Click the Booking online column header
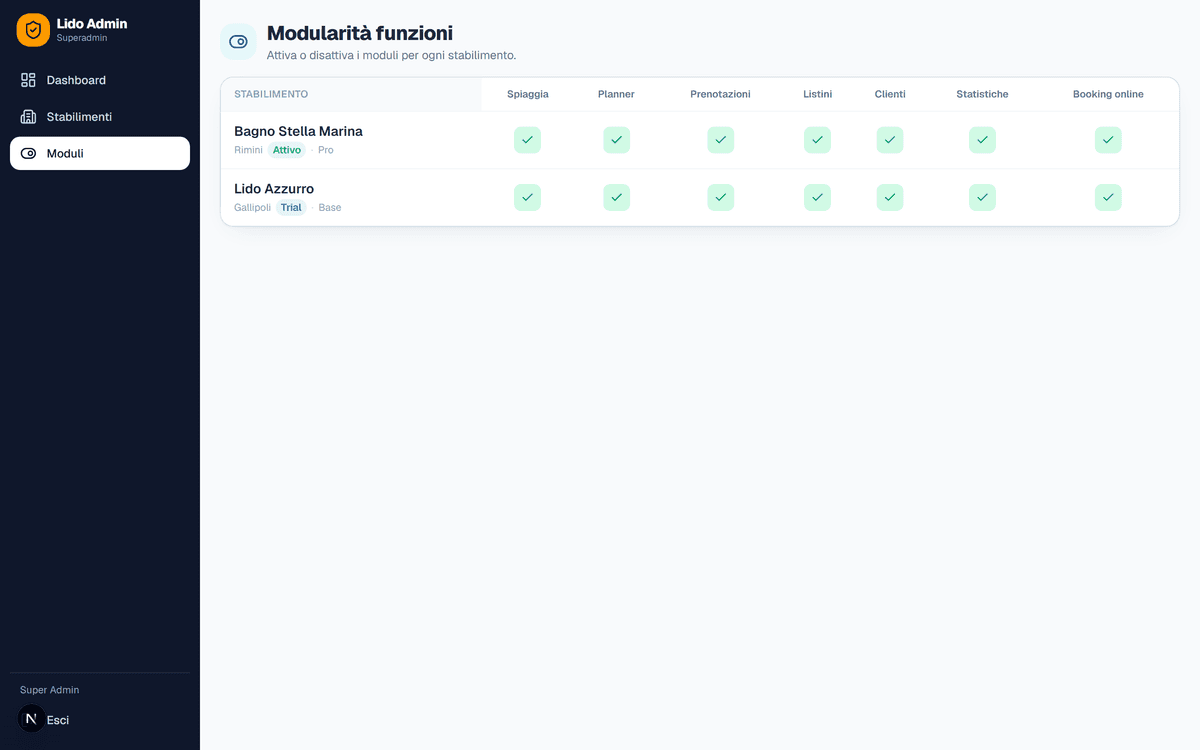Viewport: 1200px width, 750px height. click(1108, 94)
